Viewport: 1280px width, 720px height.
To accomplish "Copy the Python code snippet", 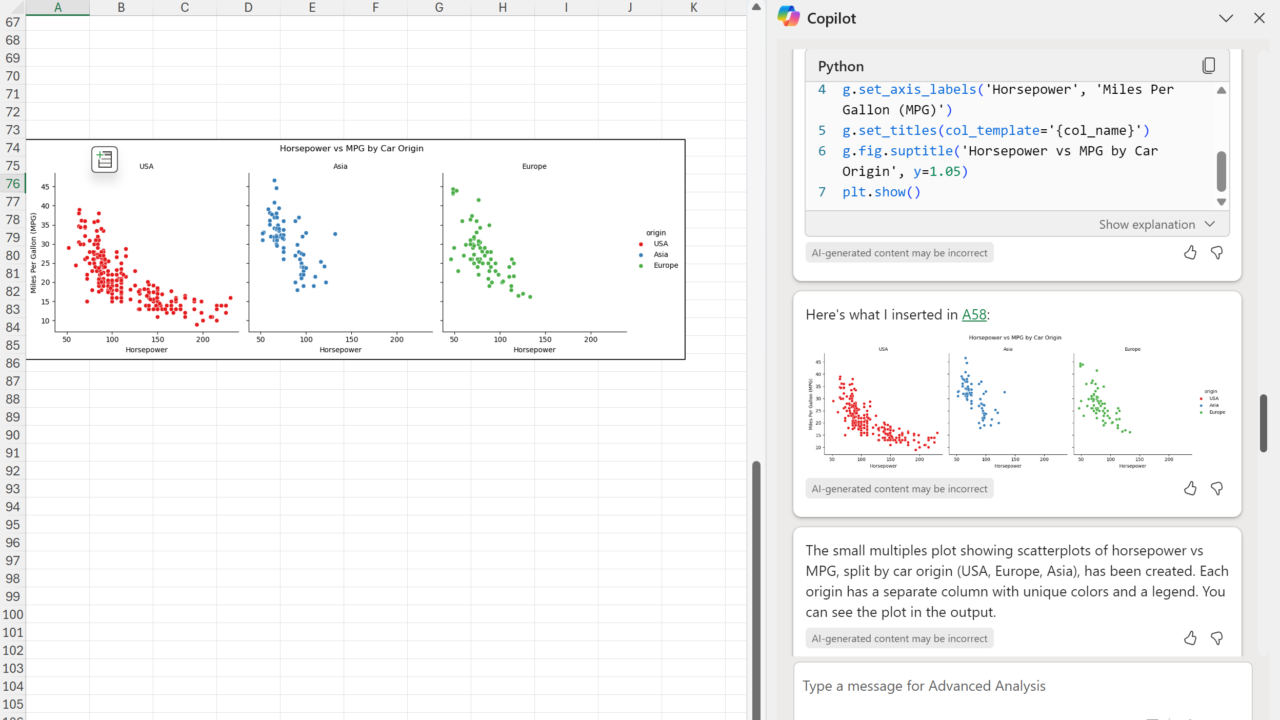I will tap(1208, 66).
